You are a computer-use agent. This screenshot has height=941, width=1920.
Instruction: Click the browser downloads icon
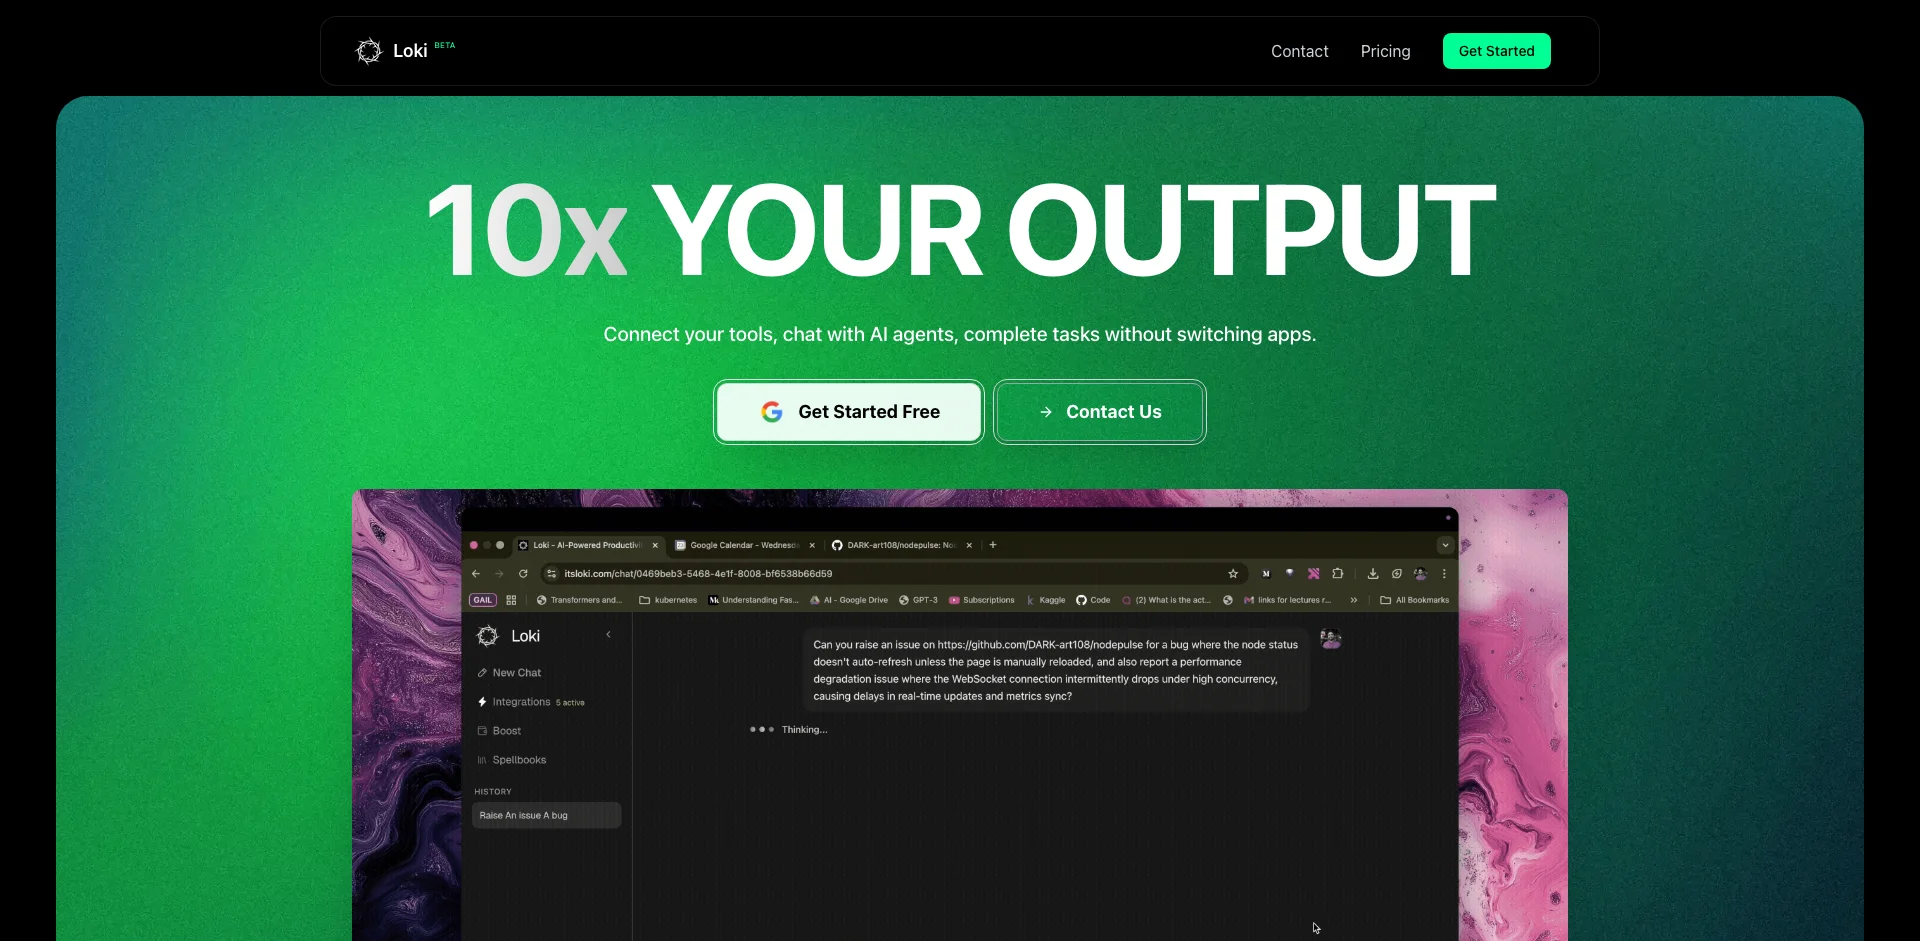click(x=1373, y=574)
